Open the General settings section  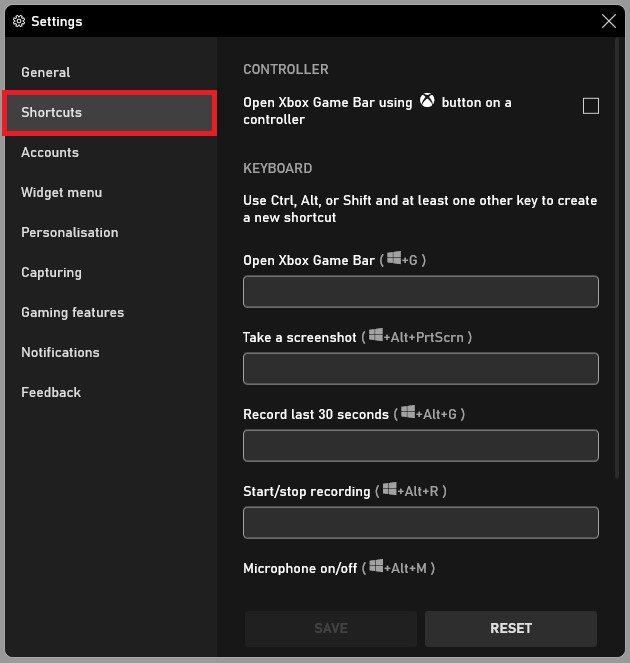point(46,72)
